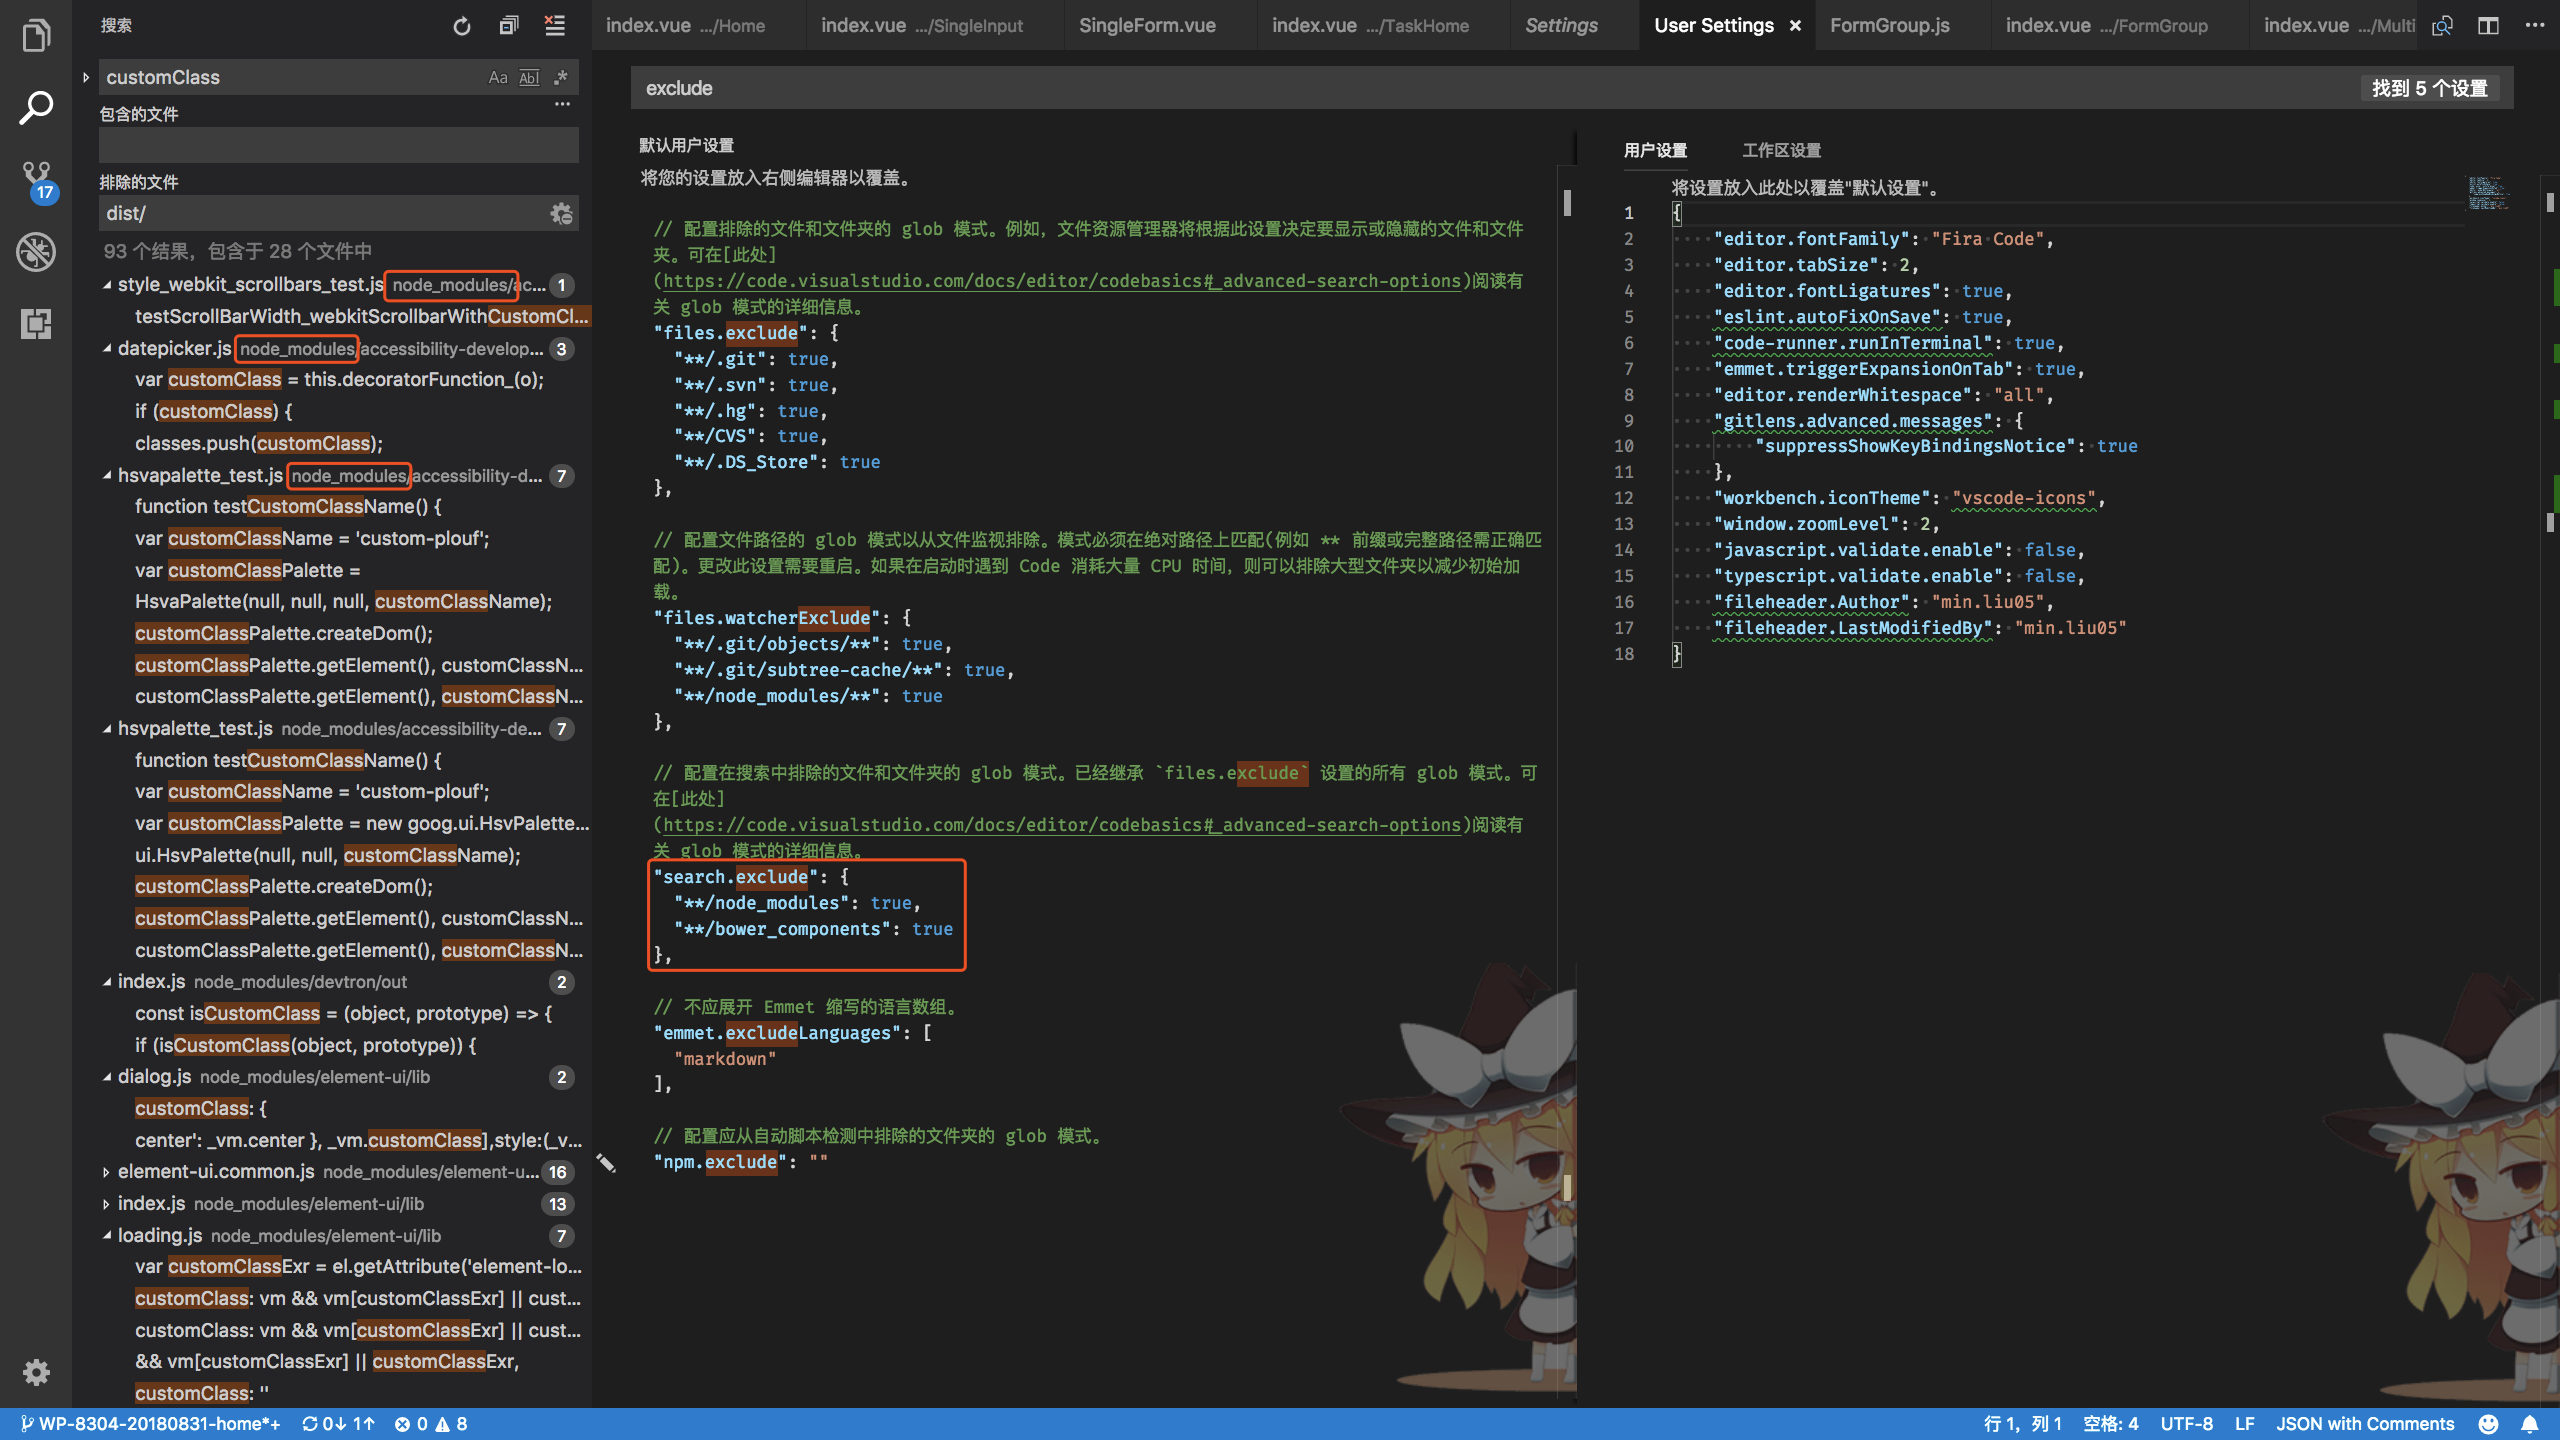2560x1440 pixels.
Task: Refresh the search results
Action: pyautogui.click(x=461, y=26)
